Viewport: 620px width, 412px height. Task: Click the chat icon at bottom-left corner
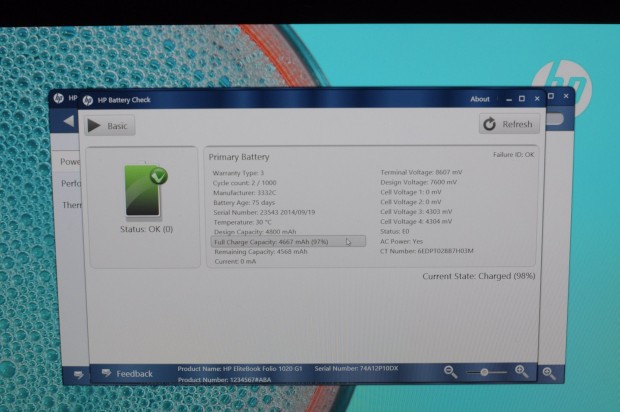(x=78, y=374)
